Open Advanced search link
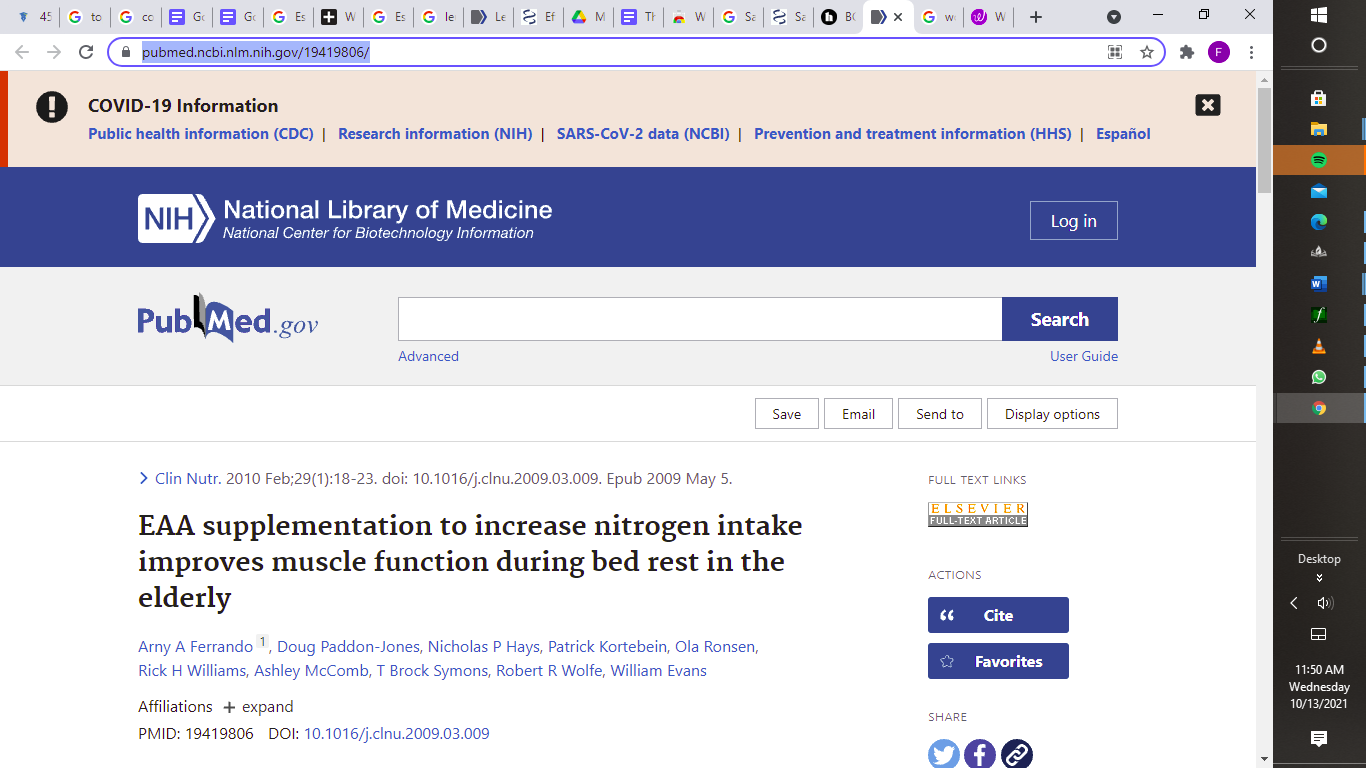Image resolution: width=1366 pixels, height=768 pixels. 428,356
